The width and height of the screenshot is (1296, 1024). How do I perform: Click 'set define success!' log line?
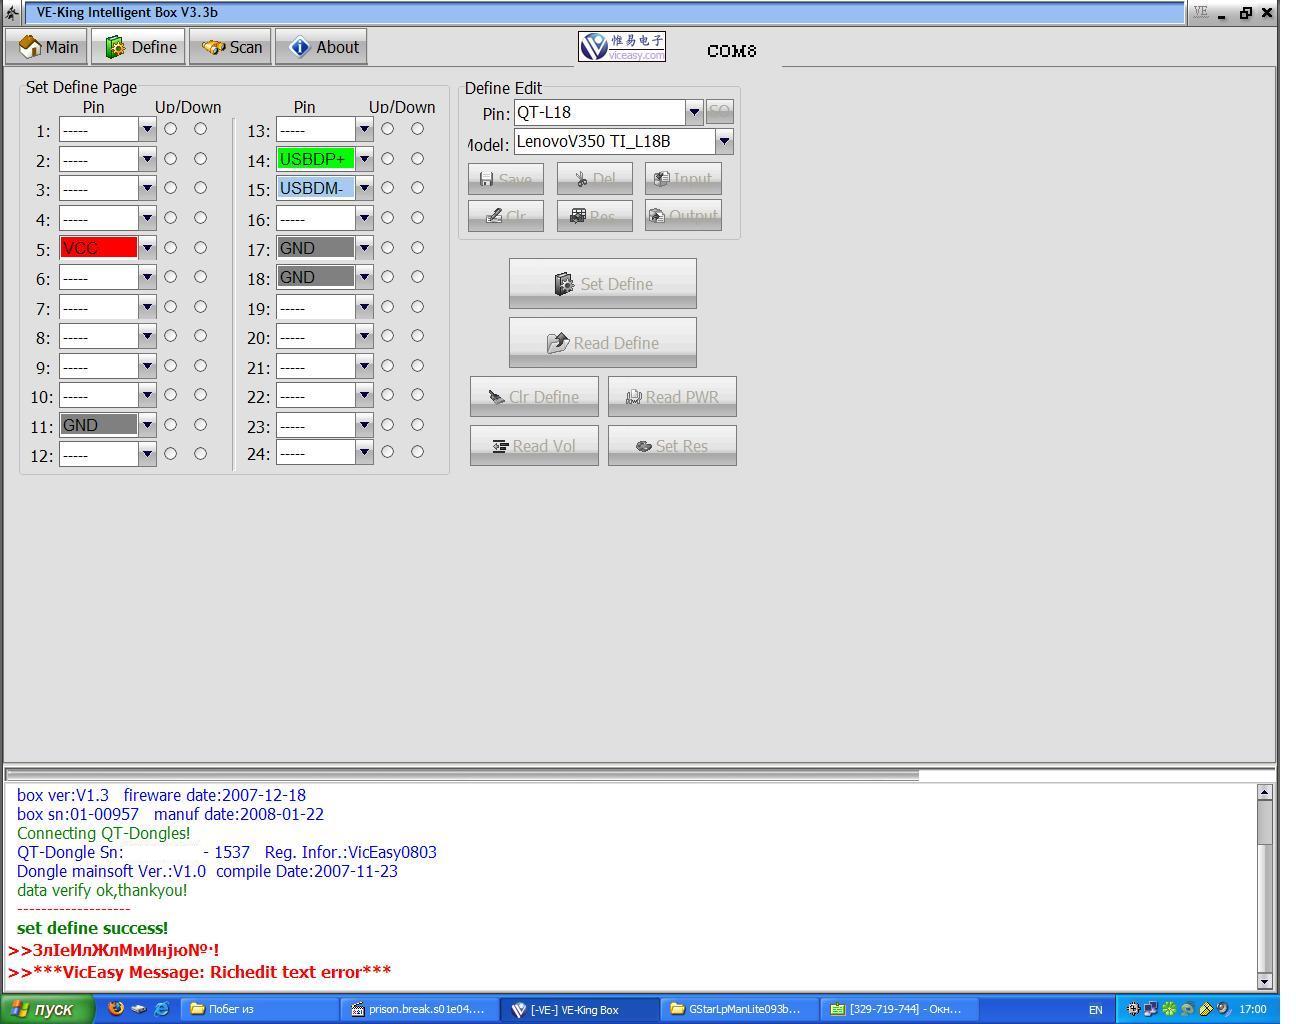pyautogui.click(x=93, y=928)
